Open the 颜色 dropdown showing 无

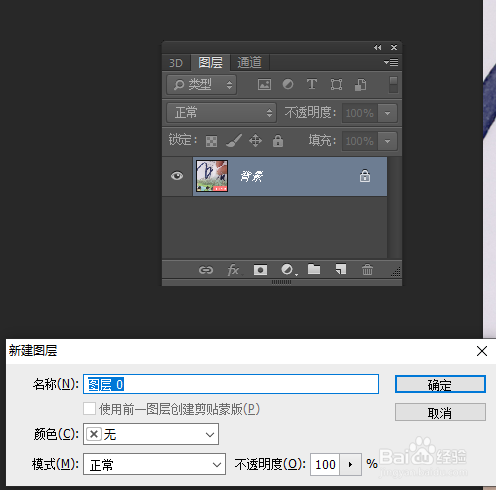151,434
